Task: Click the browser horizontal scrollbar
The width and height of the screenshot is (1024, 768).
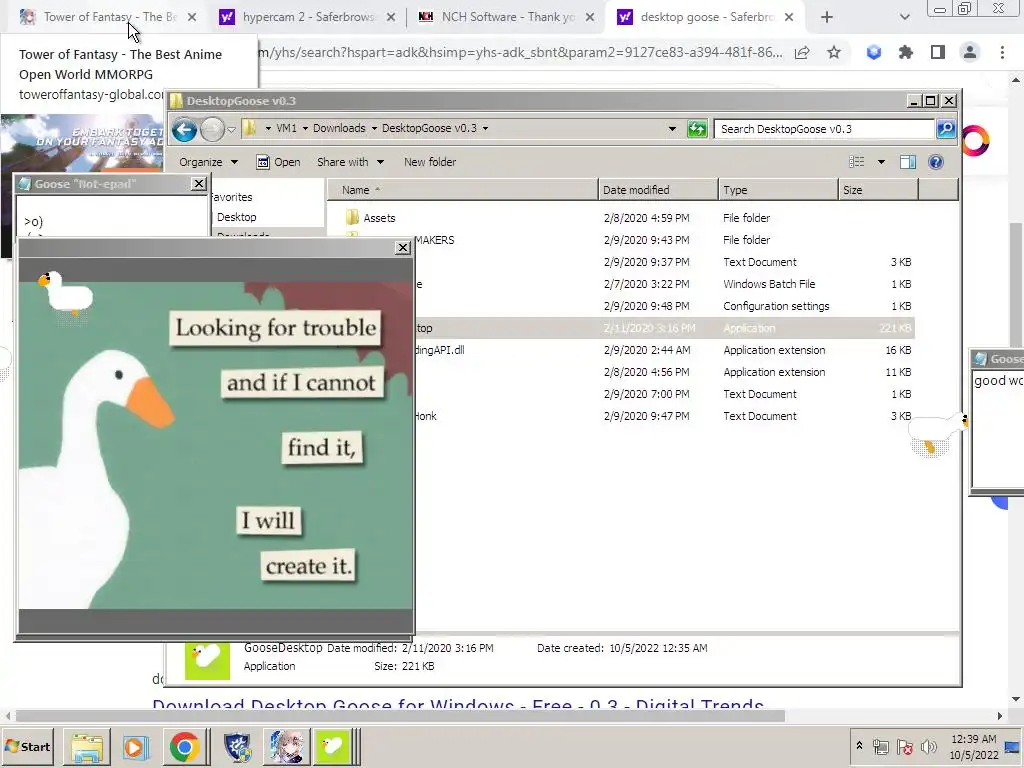Action: coord(400,716)
